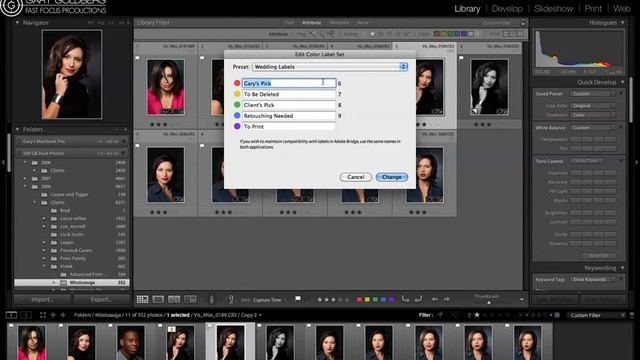Switch to the Print module
Screen dimensions: 640x360
(593, 9)
